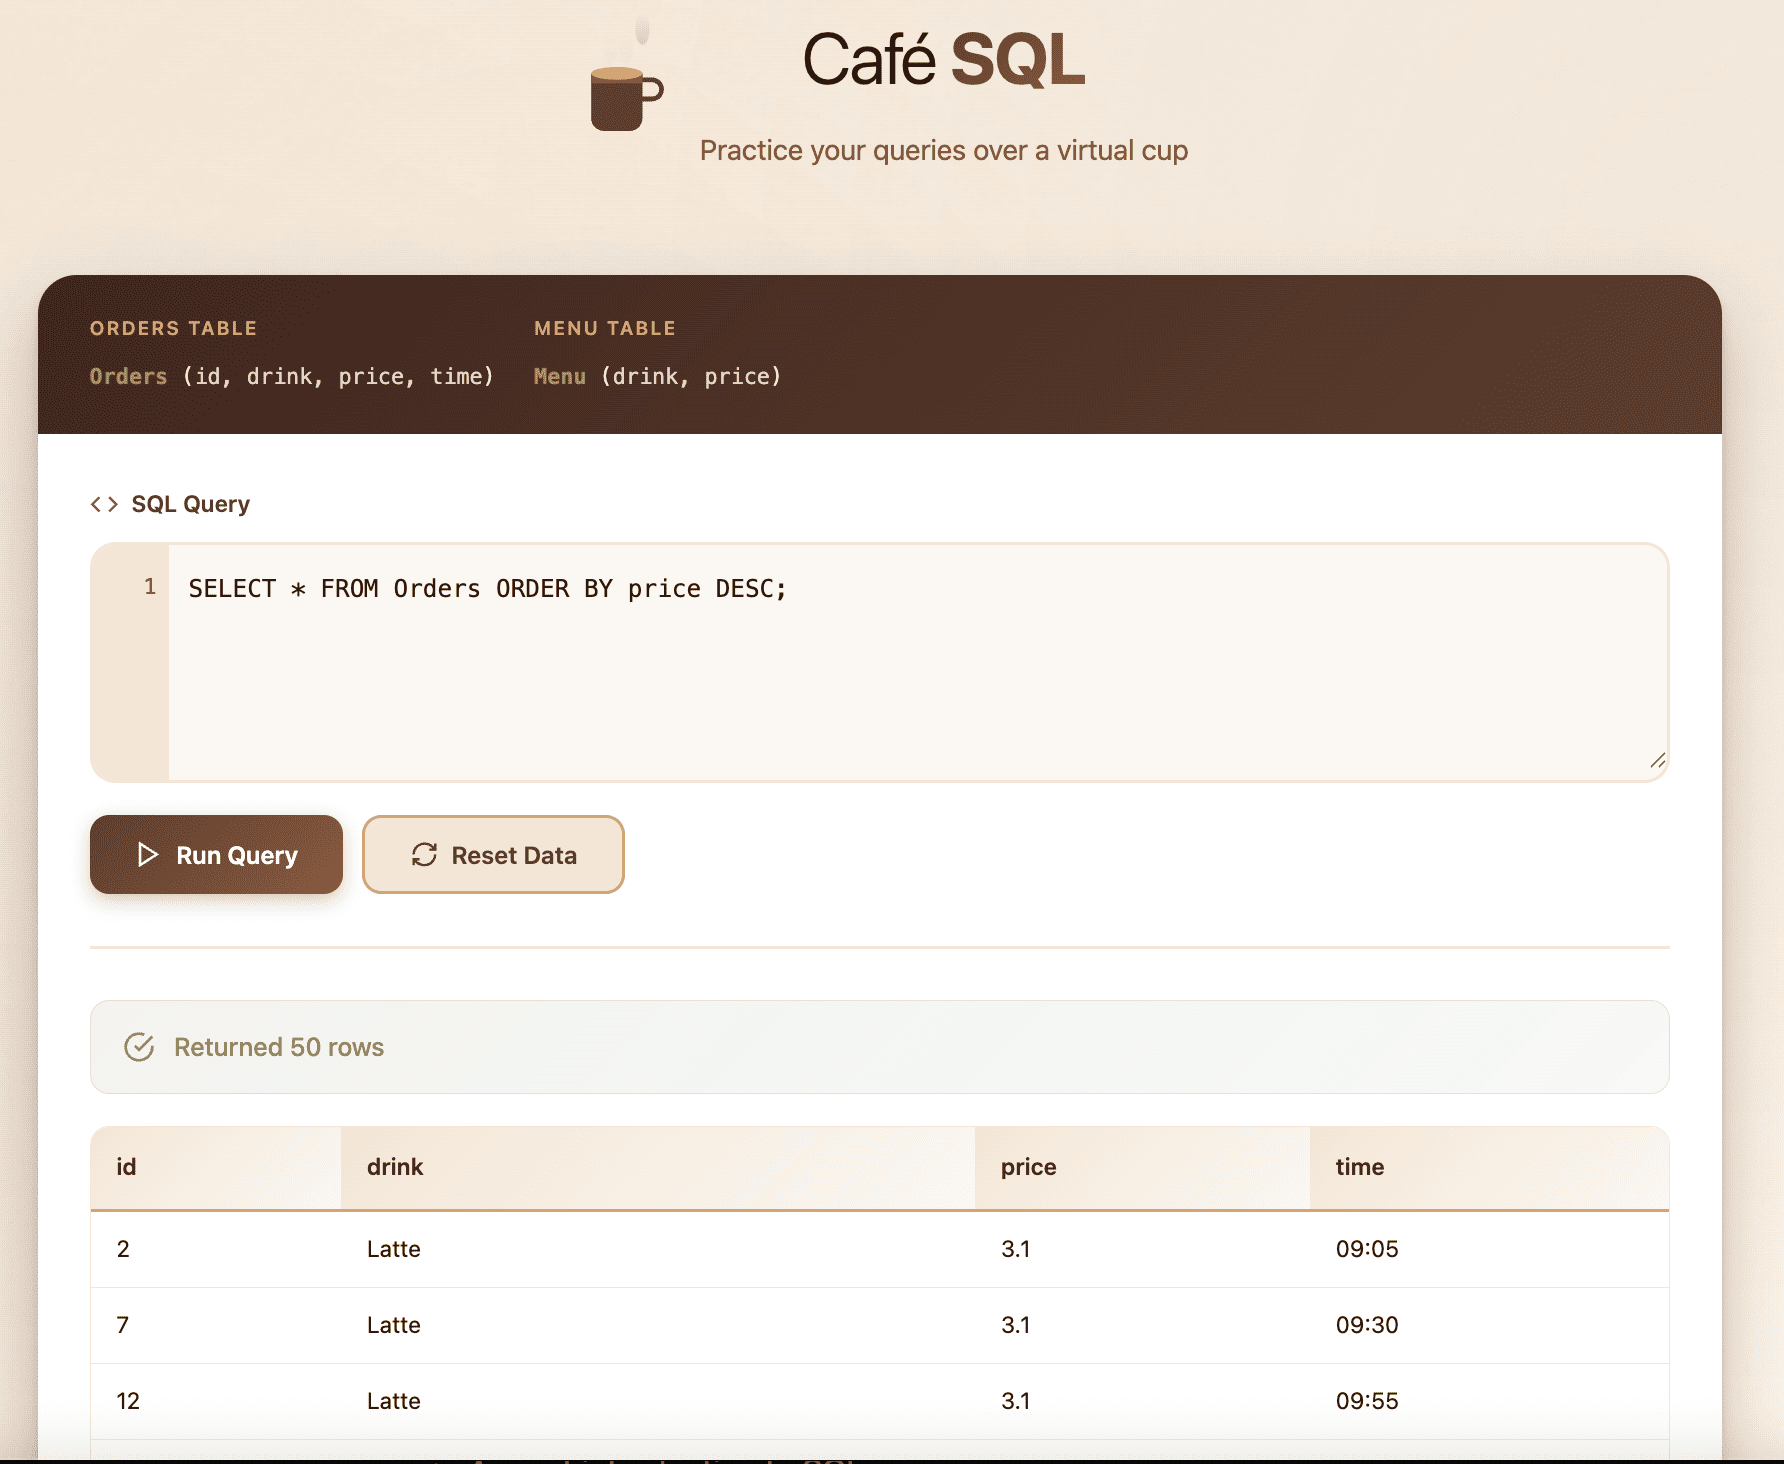Screen dimensions: 1784x1464
Task: Click the Menu schema label in the header
Action: tap(559, 377)
